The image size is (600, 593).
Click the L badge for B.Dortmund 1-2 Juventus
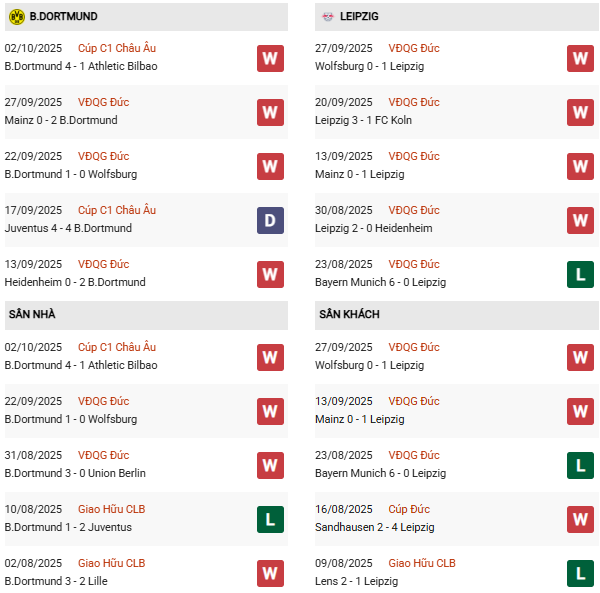[270, 519]
